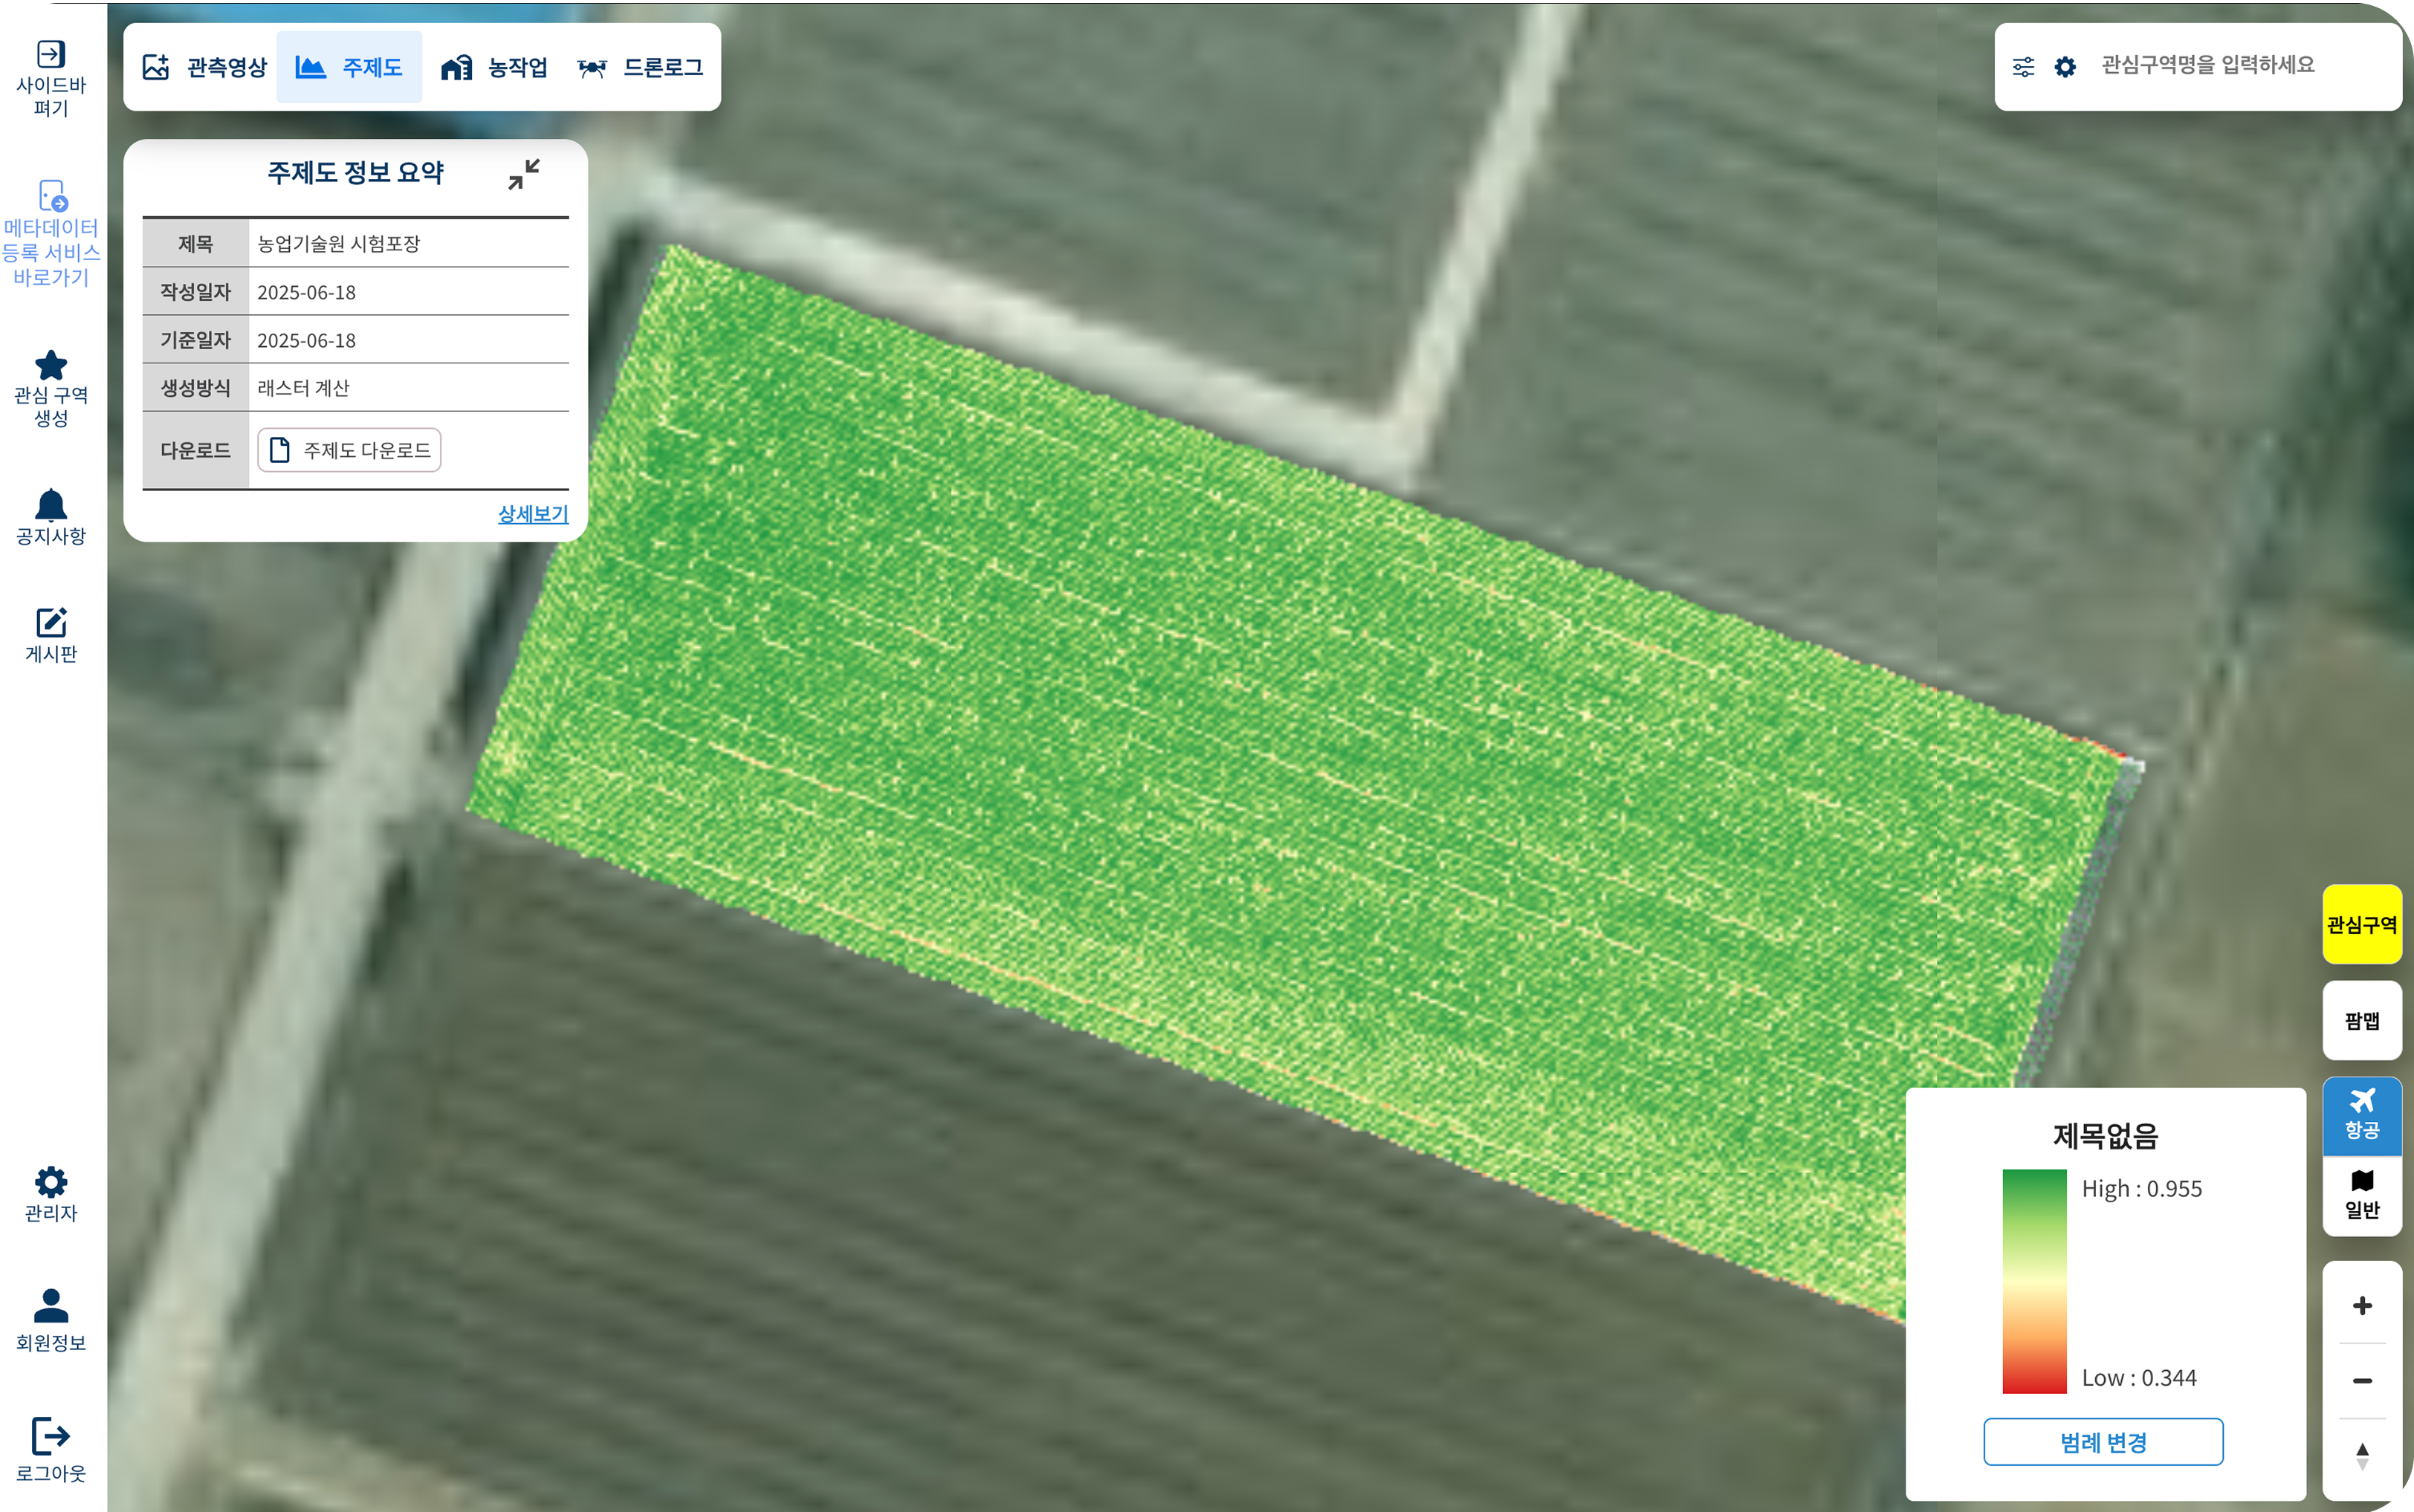Open the 상세보기 link
This screenshot has height=1512, width=2414.
(x=533, y=514)
